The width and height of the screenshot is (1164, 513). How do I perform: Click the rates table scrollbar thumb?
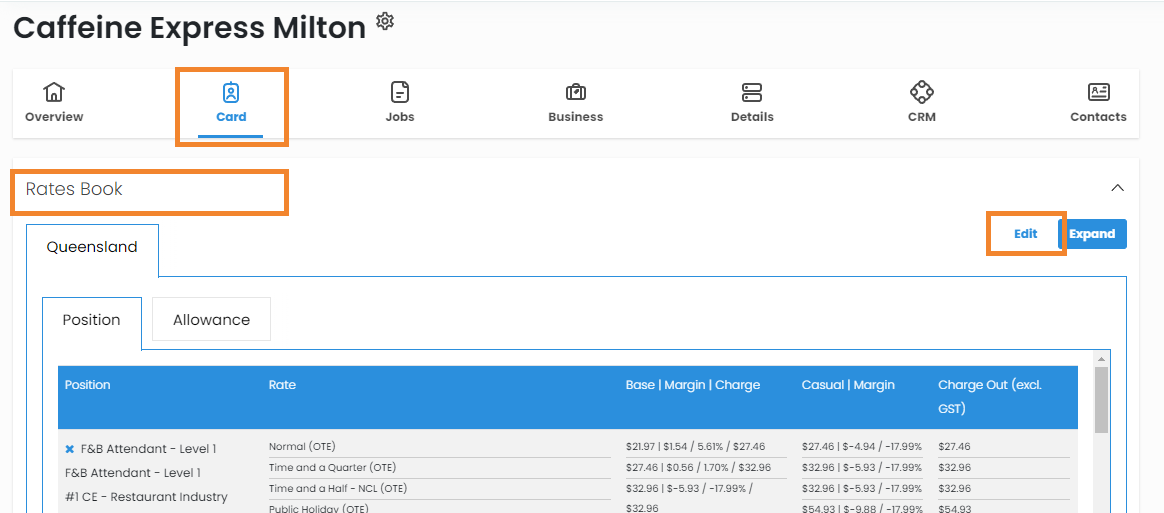tap(1101, 400)
